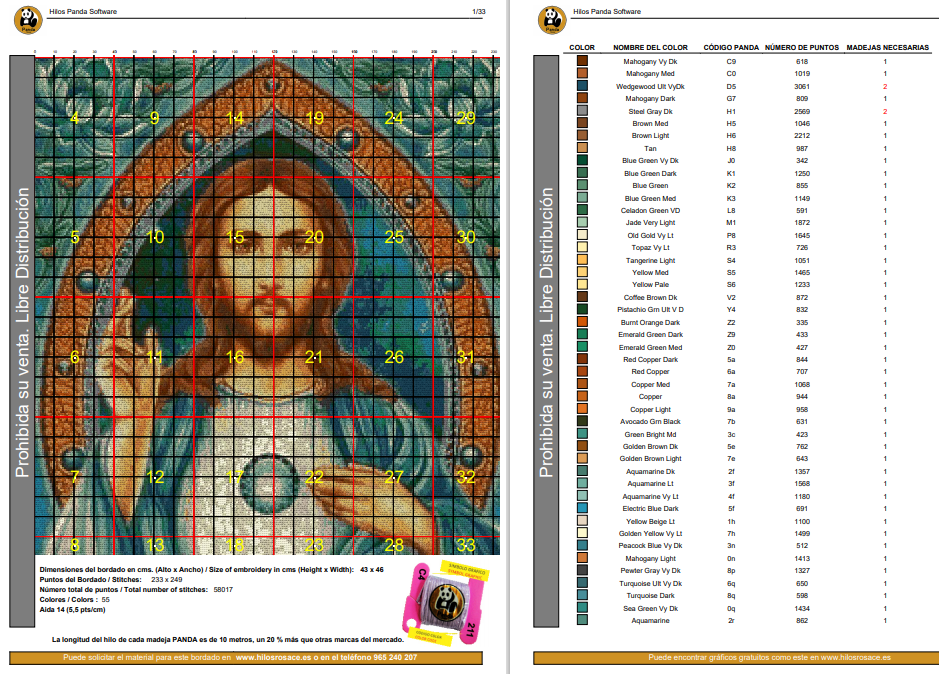Click pattern section number 15
Screen dimensions: 939x674
click(235, 237)
